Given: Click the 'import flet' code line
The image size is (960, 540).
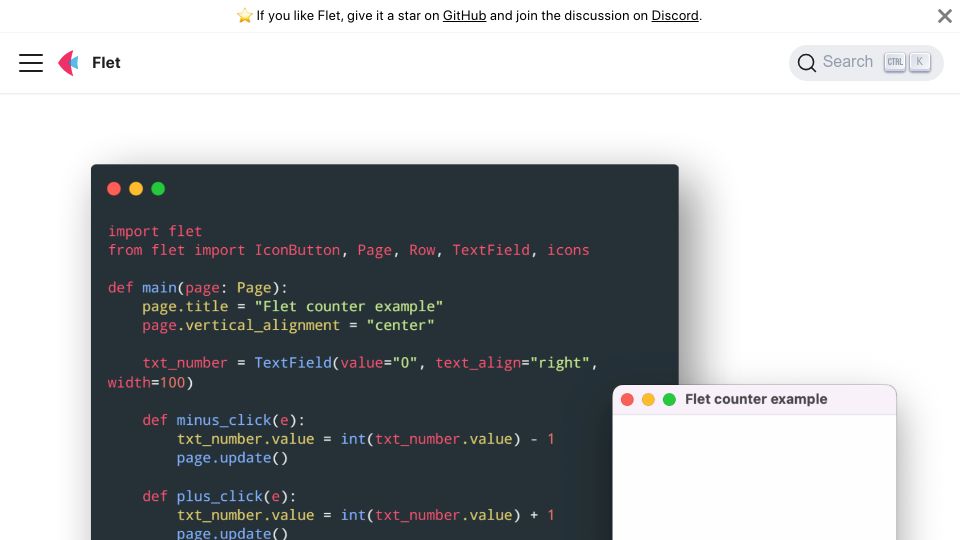Looking at the screenshot, I should click(x=155, y=231).
